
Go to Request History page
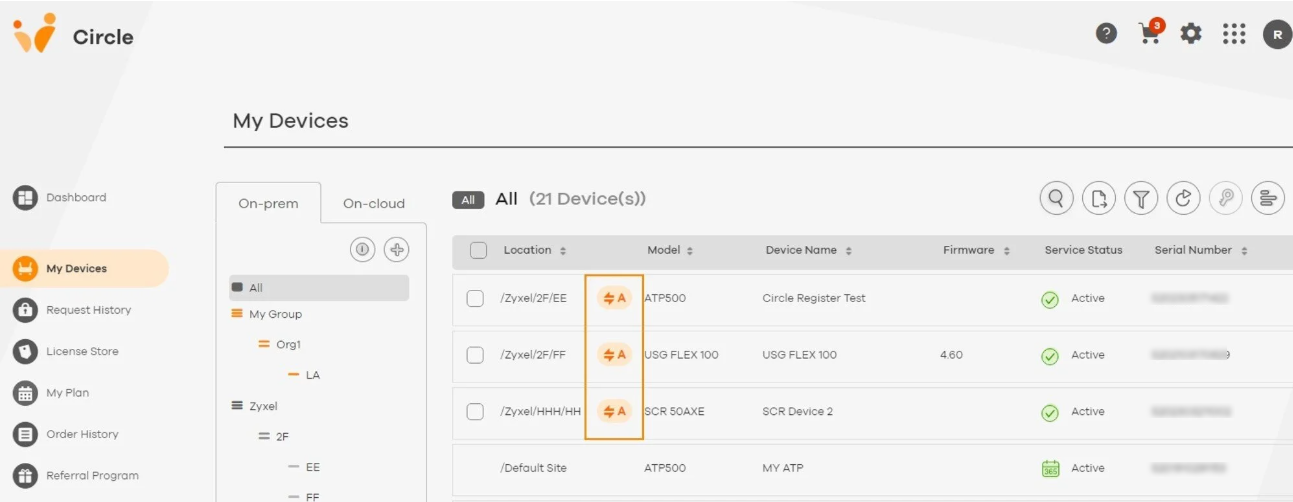pos(88,310)
